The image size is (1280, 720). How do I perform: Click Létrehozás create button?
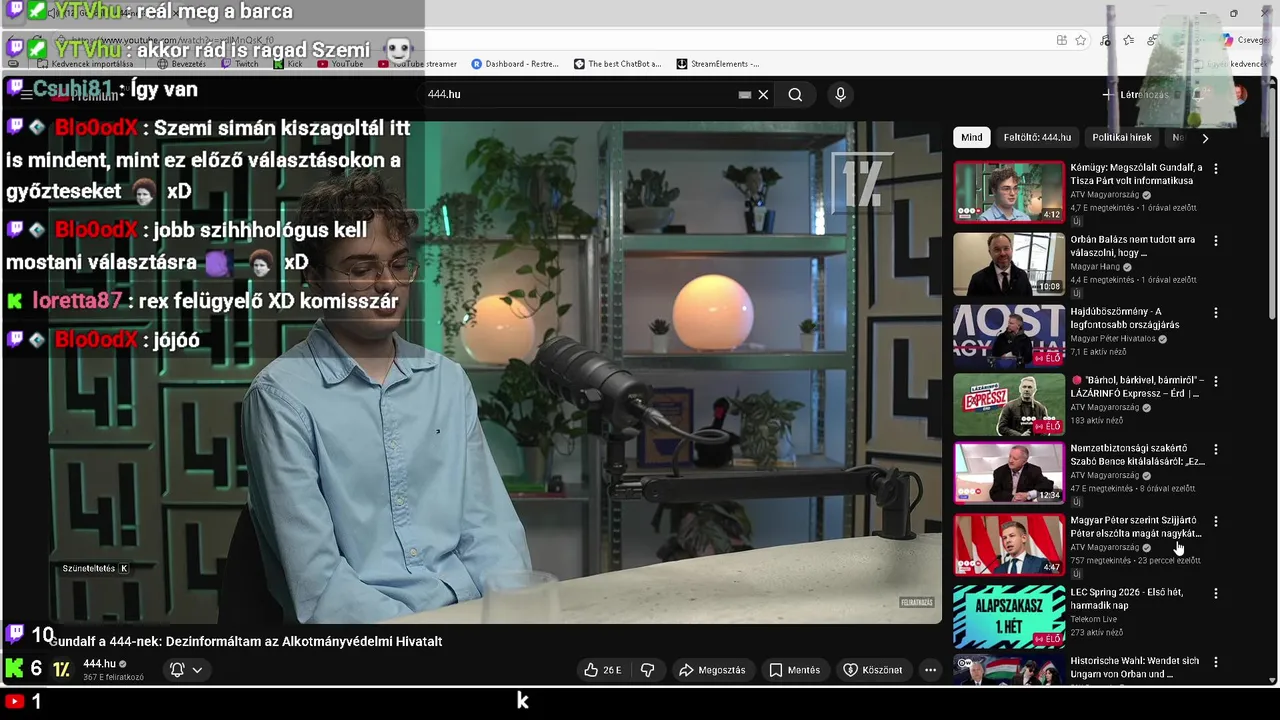pyautogui.click(x=1135, y=95)
